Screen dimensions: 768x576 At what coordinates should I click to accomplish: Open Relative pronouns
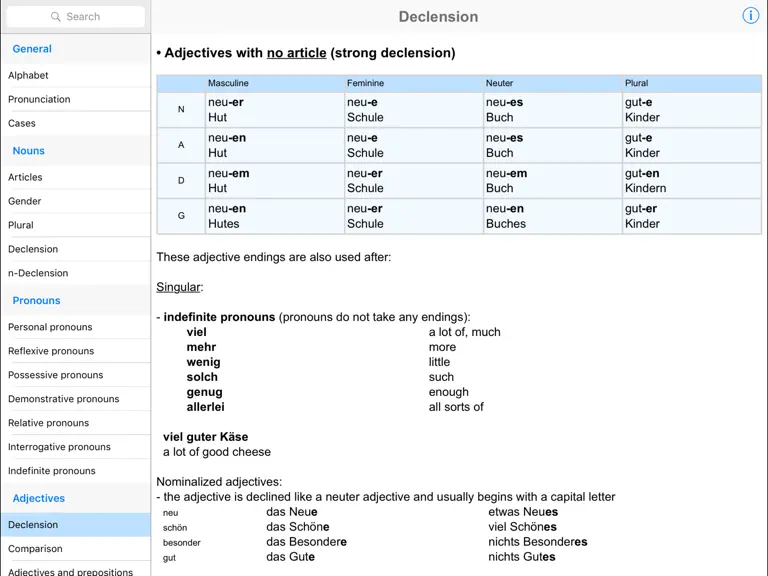(x=75, y=423)
